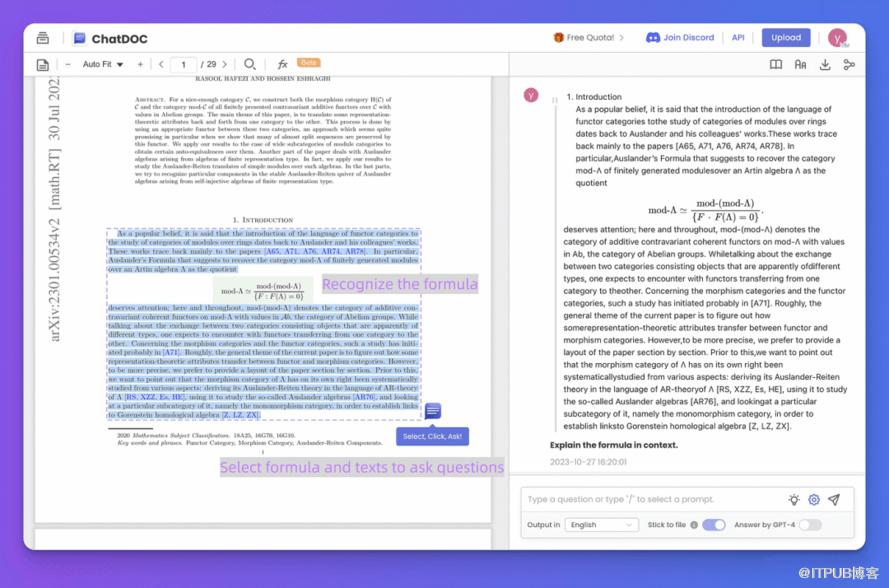Click the Select, Click, Ask! button
The image size is (889, 588).
pyautogui.click(x=432, y=436)
